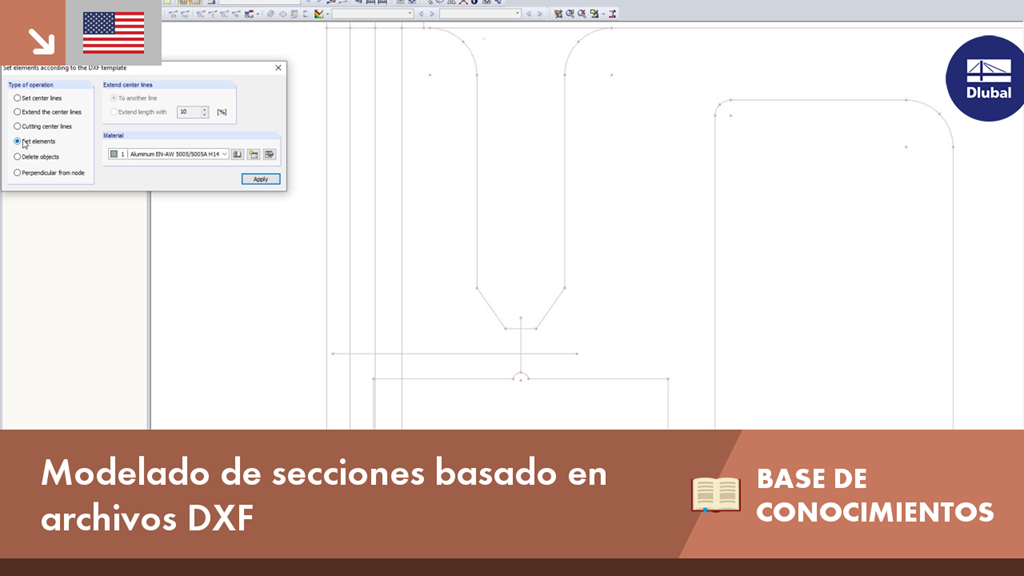This screenshot has height=576, width=1024.
Task: Select the Cutting center lines option
Action: [x=17, y=126]
